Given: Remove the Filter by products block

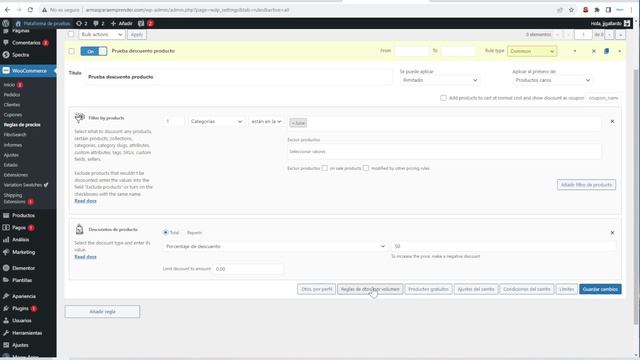Looking at the screenshot, I should pyautogui.click(x=612, y=121).
